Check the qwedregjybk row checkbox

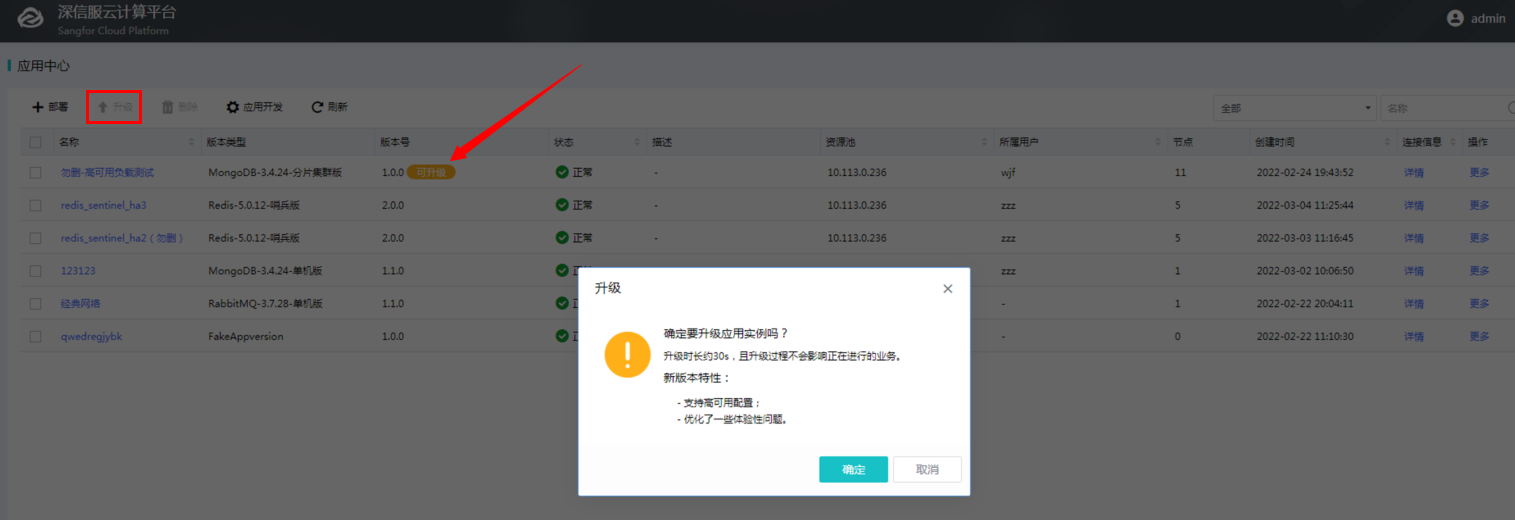36,336
